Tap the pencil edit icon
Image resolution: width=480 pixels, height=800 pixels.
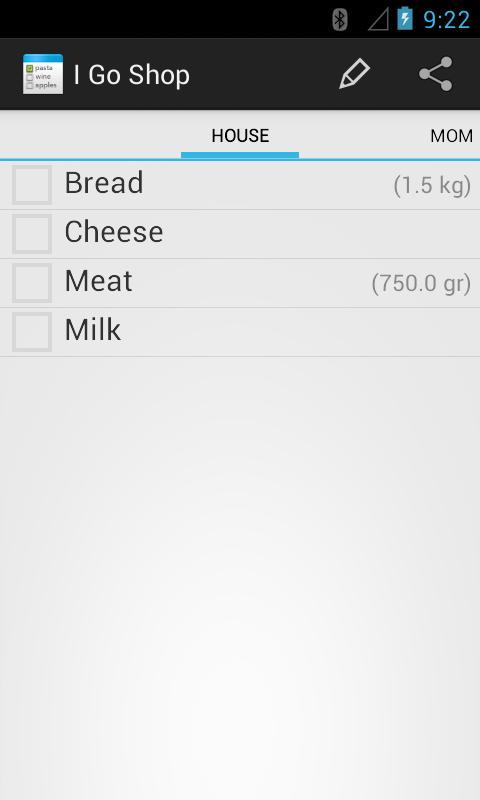tap(355, 74)
